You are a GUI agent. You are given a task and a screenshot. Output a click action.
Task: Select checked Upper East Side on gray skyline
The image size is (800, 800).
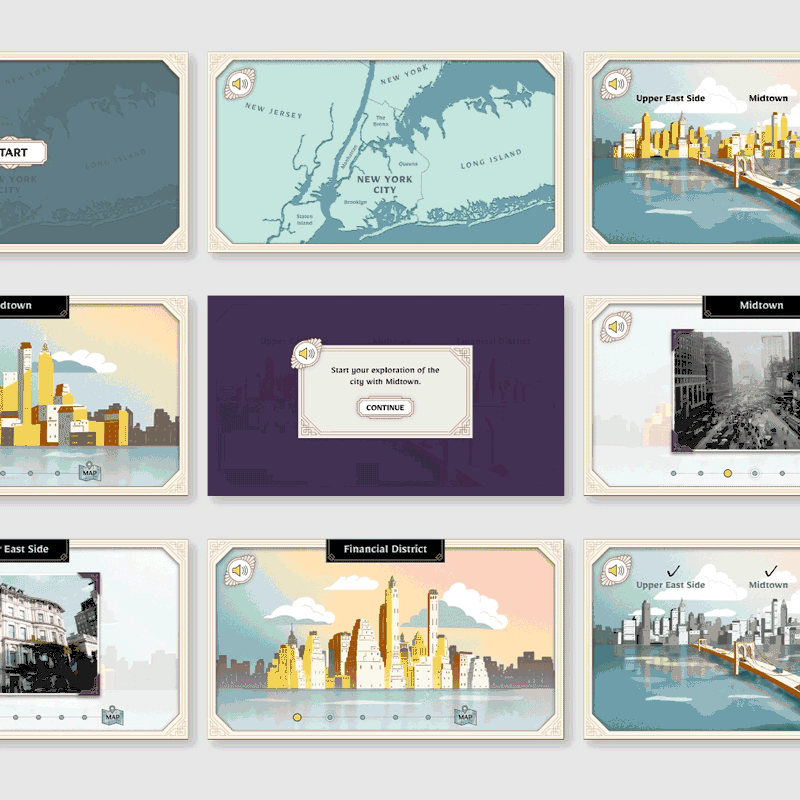click(670, 585)
